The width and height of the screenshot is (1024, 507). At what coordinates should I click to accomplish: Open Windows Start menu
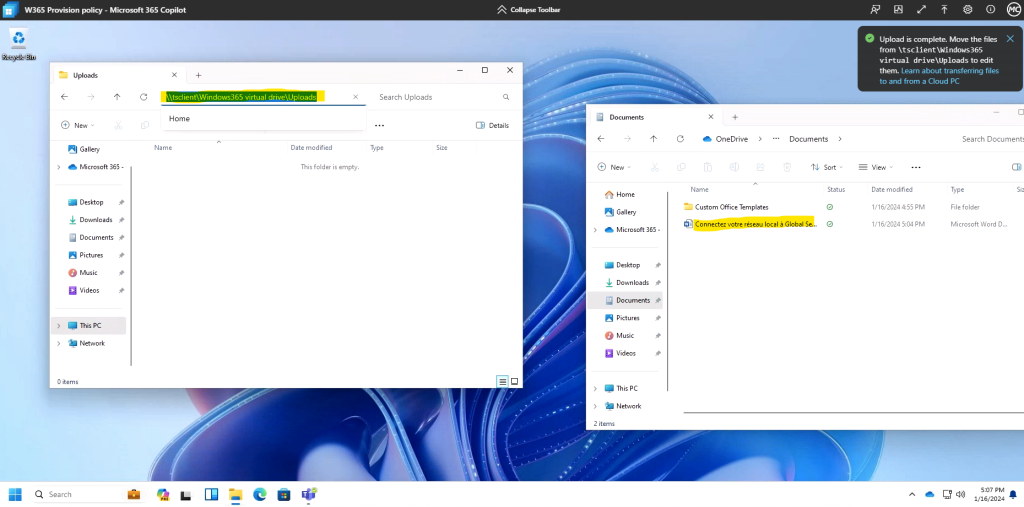14,495
